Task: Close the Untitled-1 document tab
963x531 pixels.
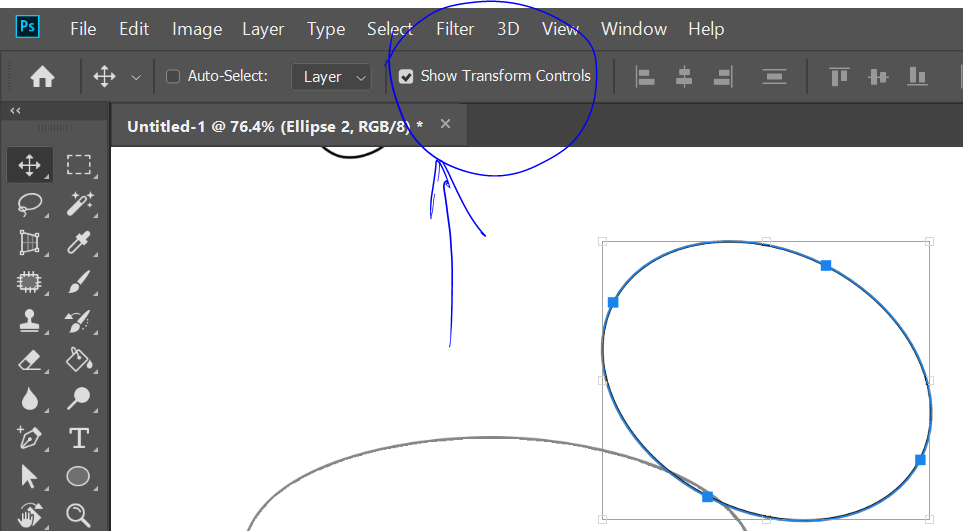Action: (x=445, y=124)
